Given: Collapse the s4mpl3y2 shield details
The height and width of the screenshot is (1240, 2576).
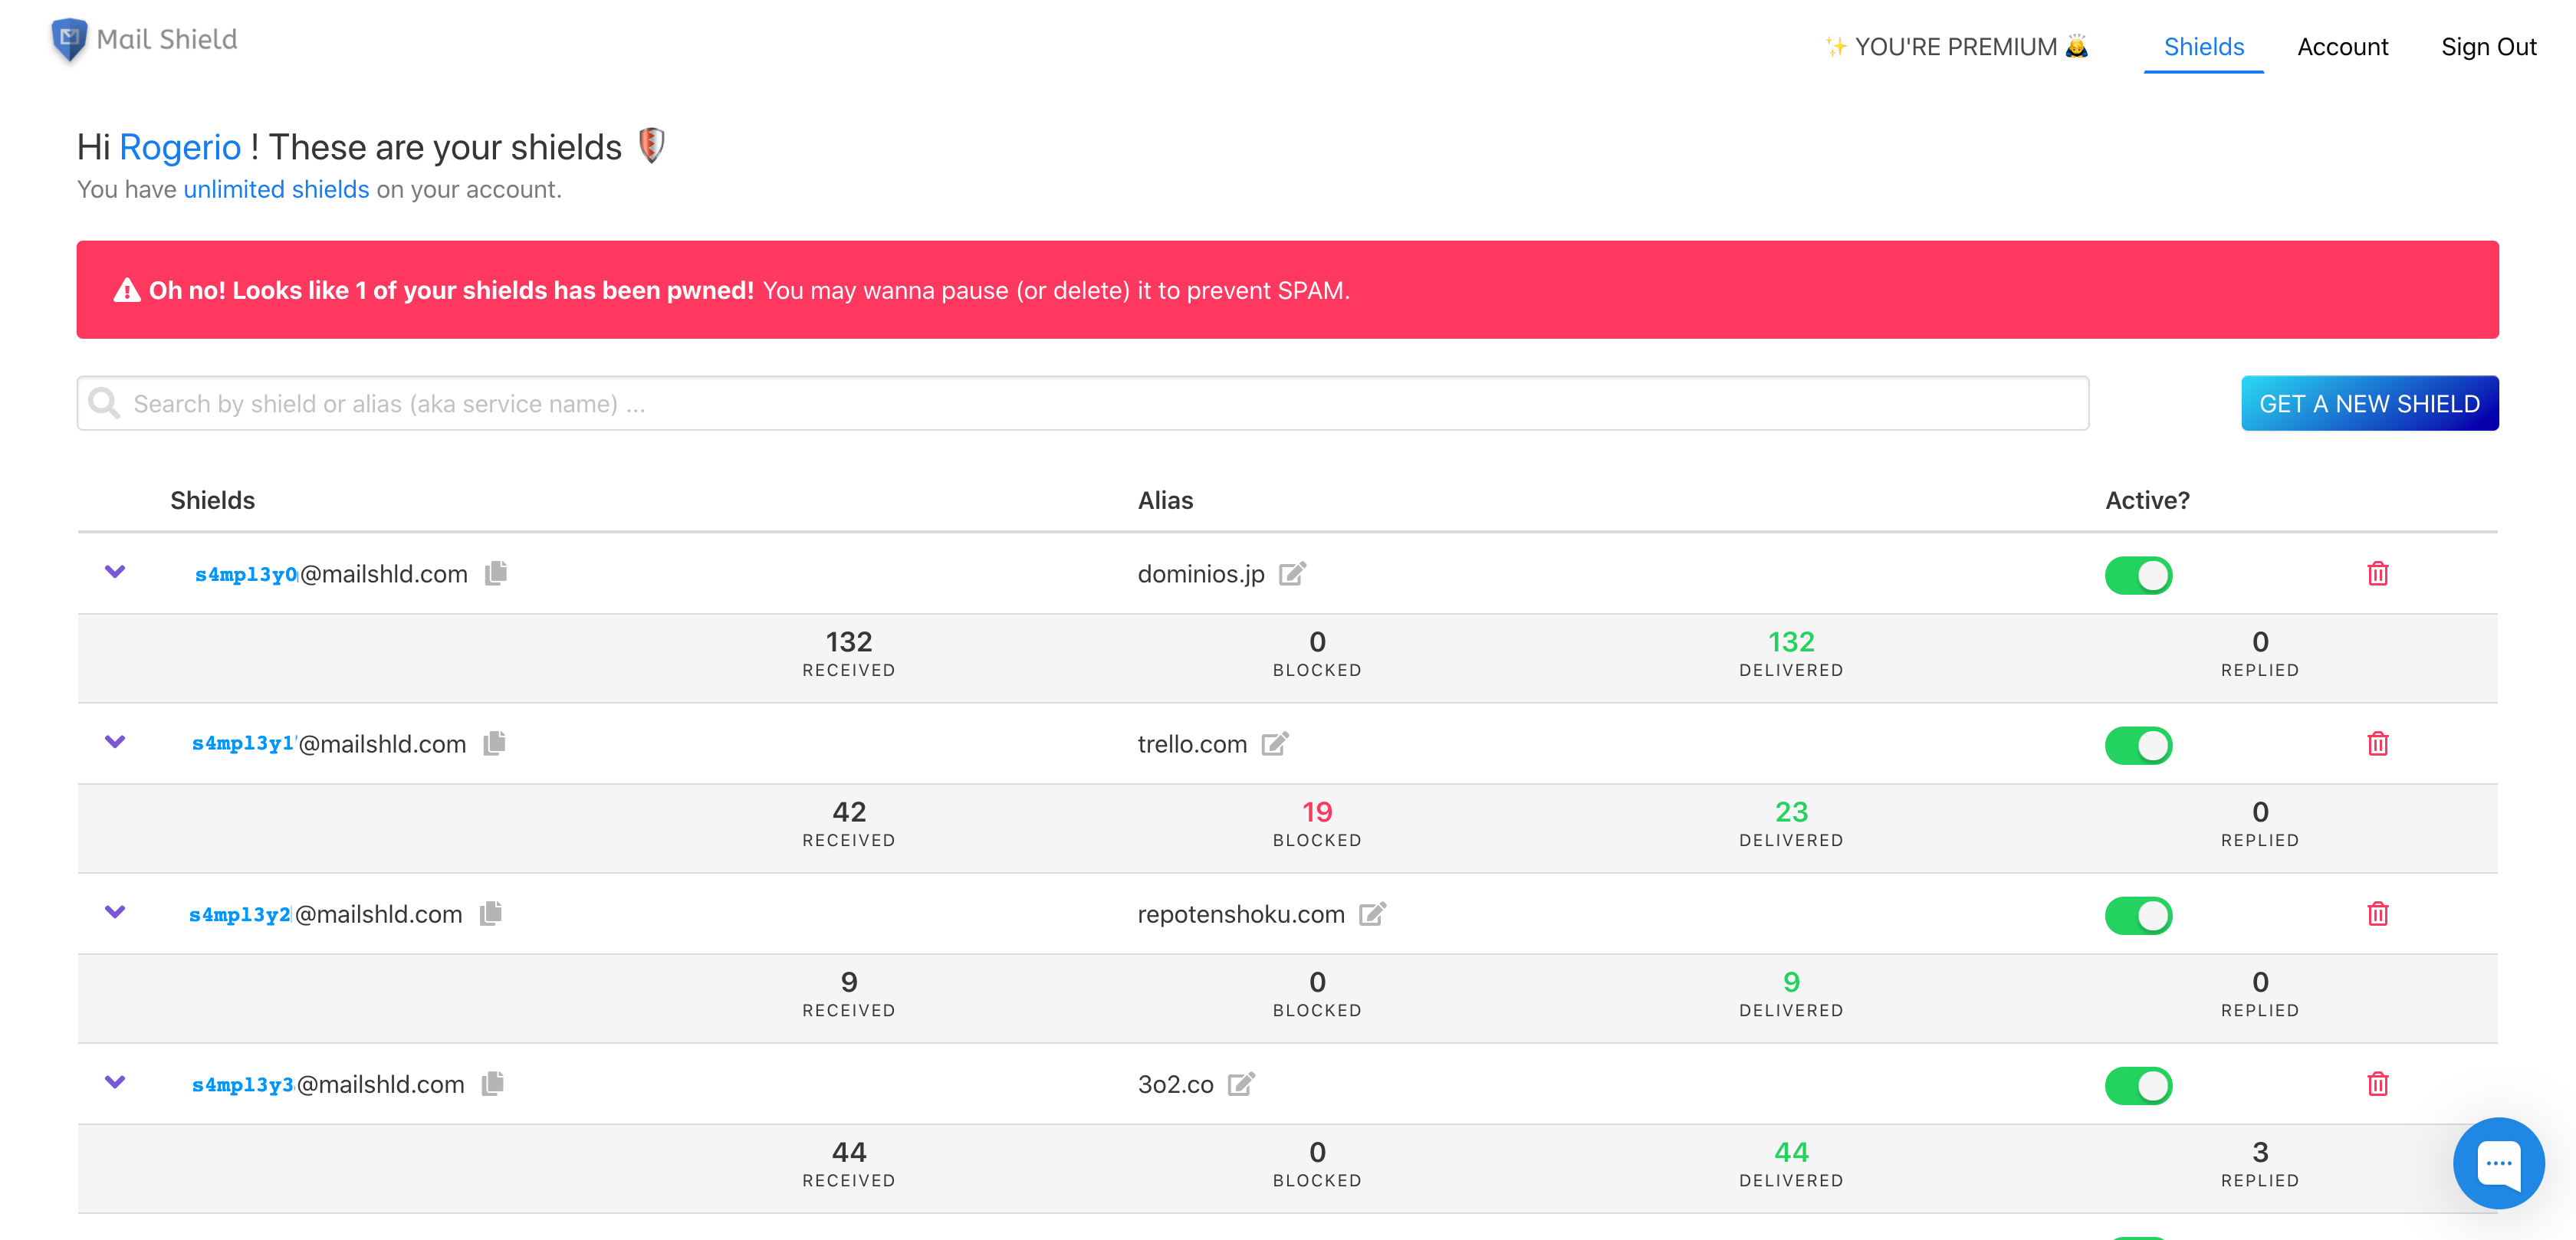Looking at the screenshot, I should (x=115, y=912).
